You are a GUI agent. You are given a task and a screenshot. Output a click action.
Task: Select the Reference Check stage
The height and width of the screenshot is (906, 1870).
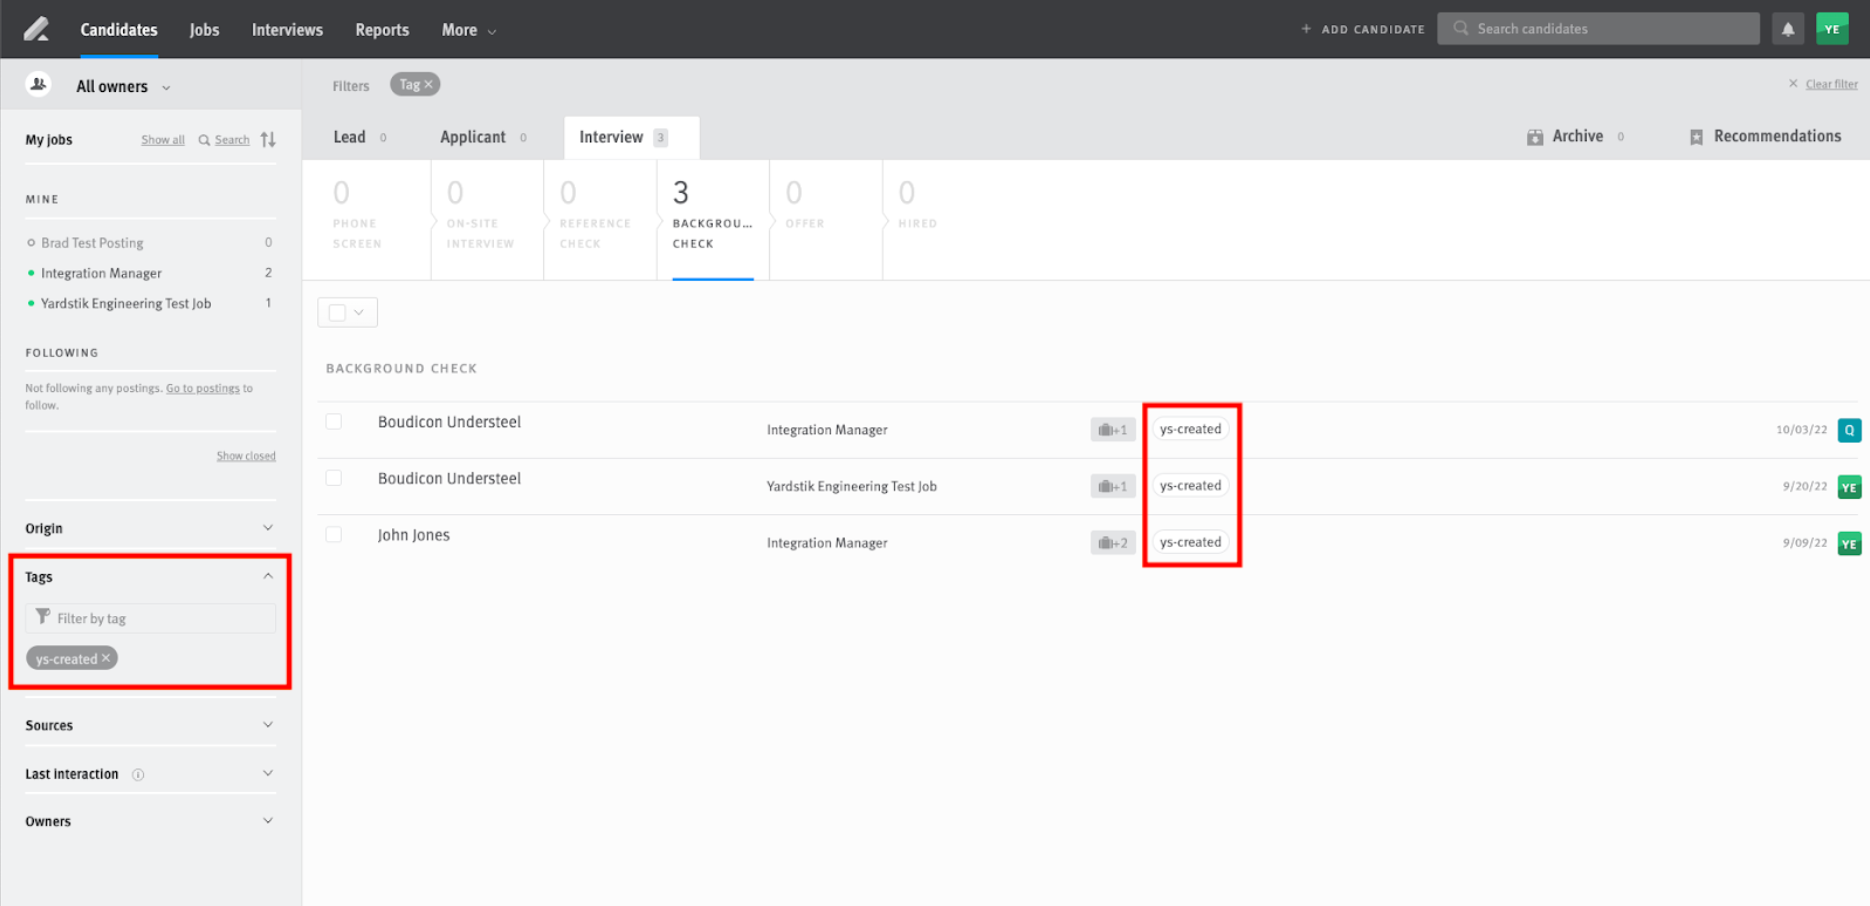coord(600,219)
